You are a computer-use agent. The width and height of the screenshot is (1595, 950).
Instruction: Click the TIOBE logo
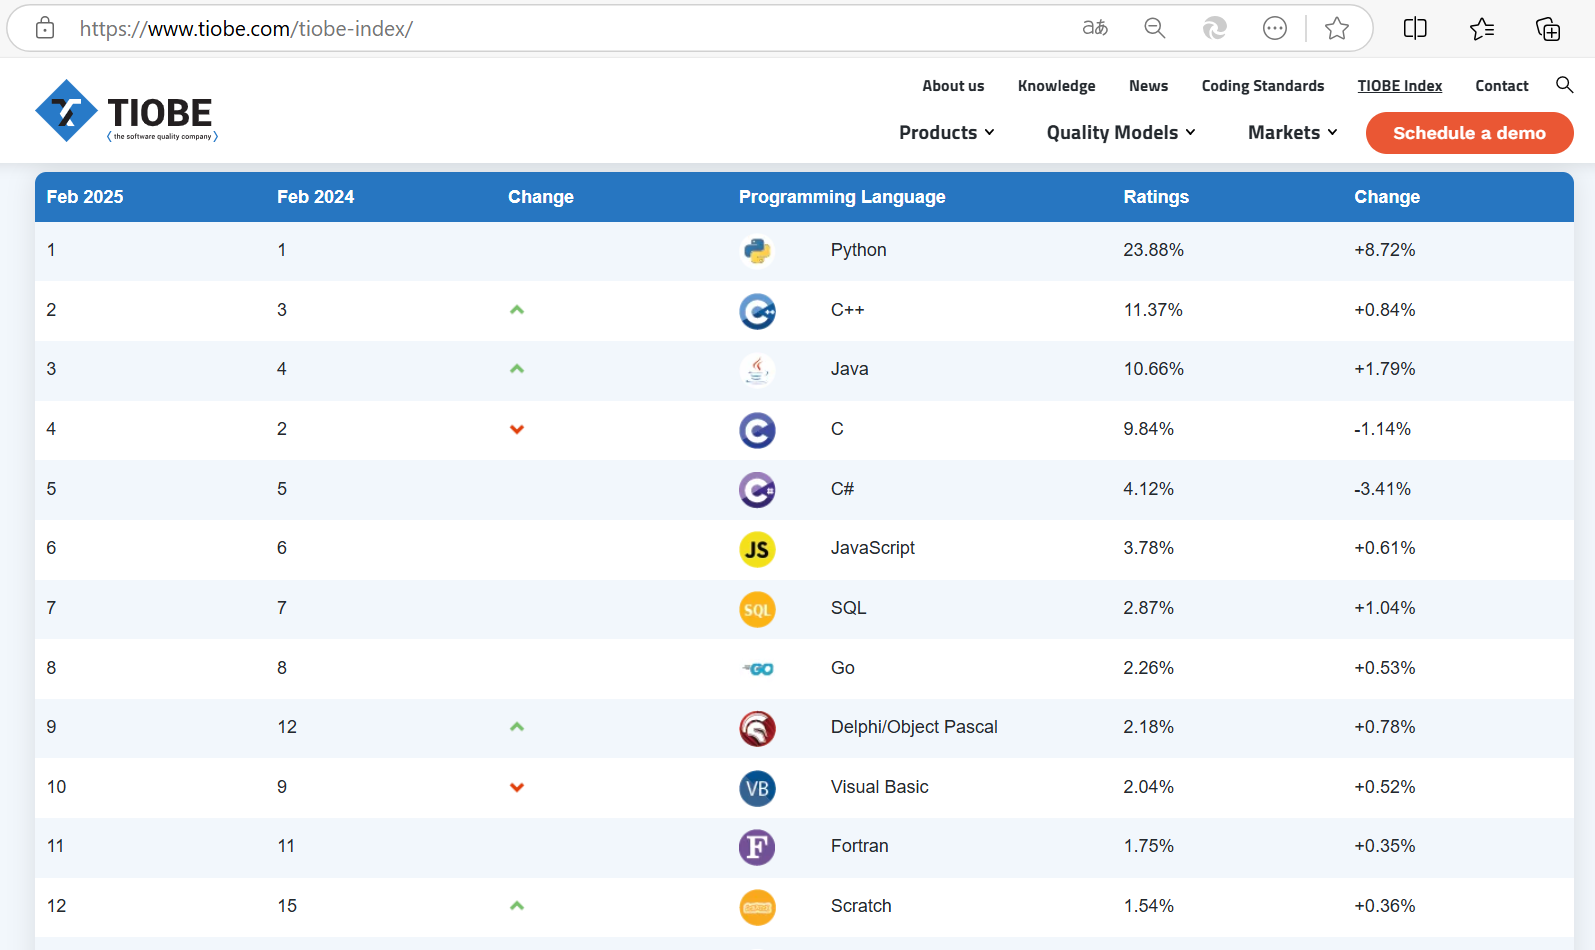(x=126, y=111)
